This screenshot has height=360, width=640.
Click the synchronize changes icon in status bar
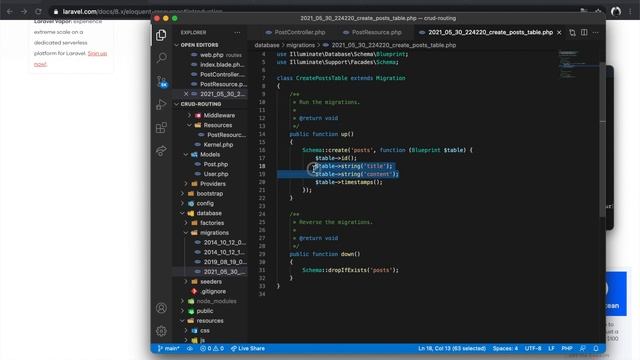pos(190,349)
